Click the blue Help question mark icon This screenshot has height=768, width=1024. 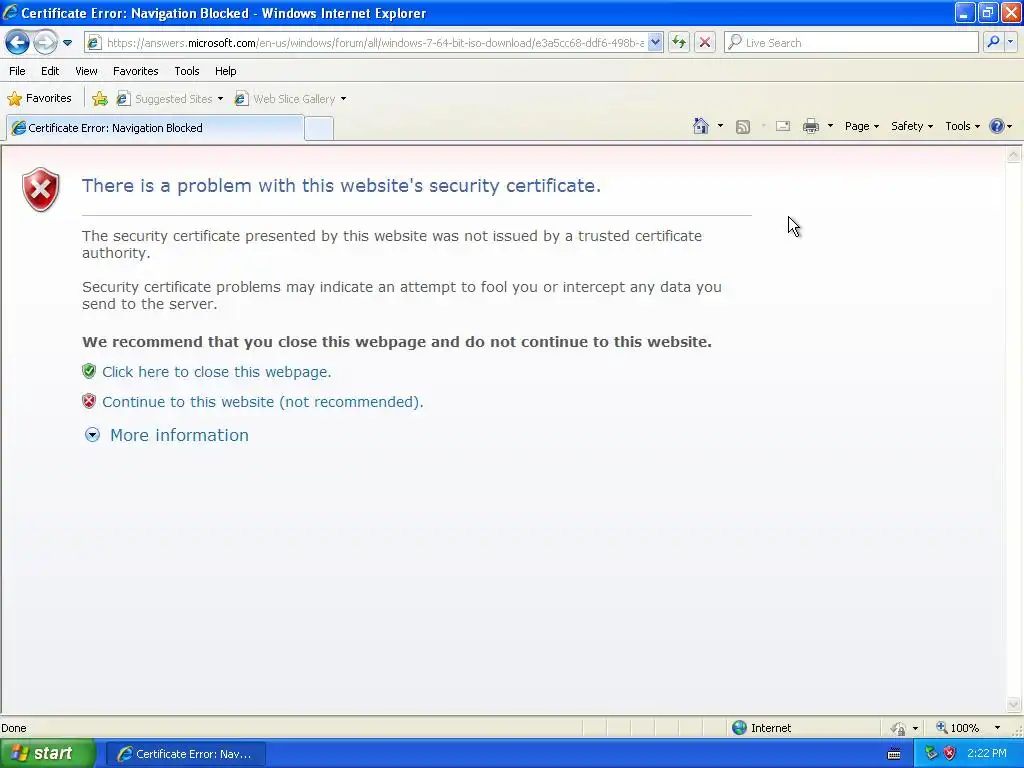coord(997,126)
